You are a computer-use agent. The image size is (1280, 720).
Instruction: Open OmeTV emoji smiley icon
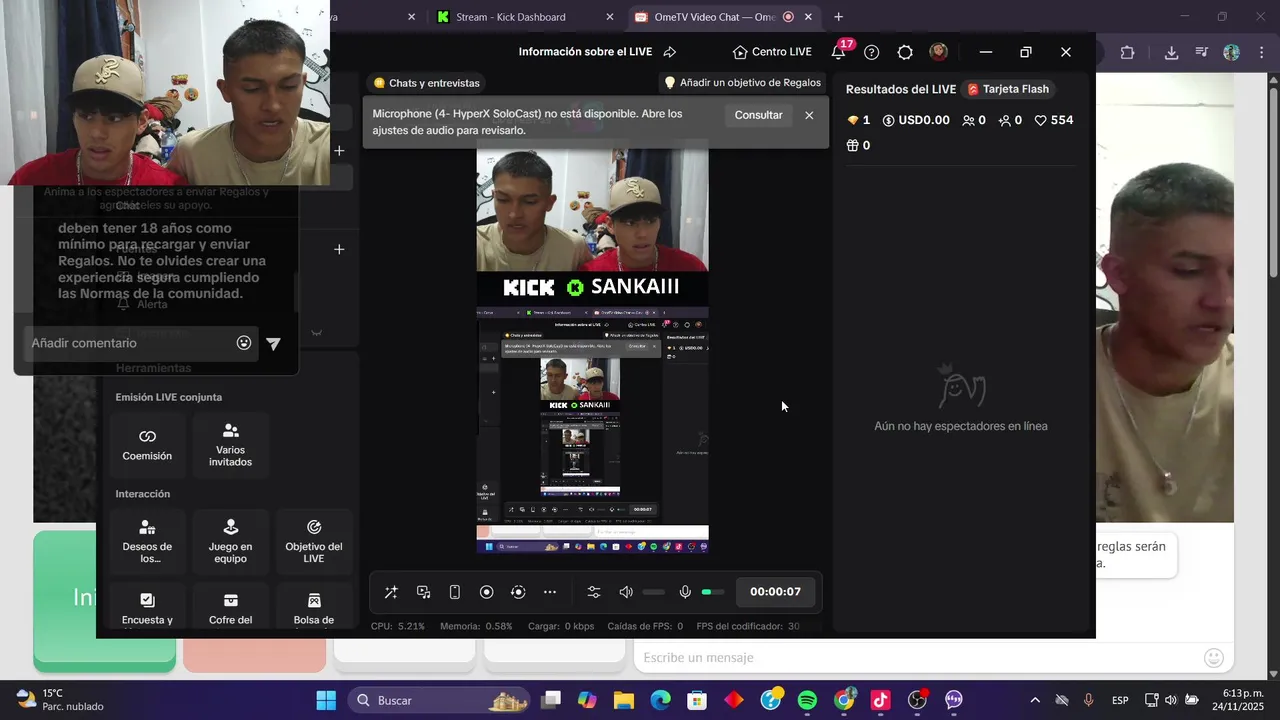[1214, 657]
